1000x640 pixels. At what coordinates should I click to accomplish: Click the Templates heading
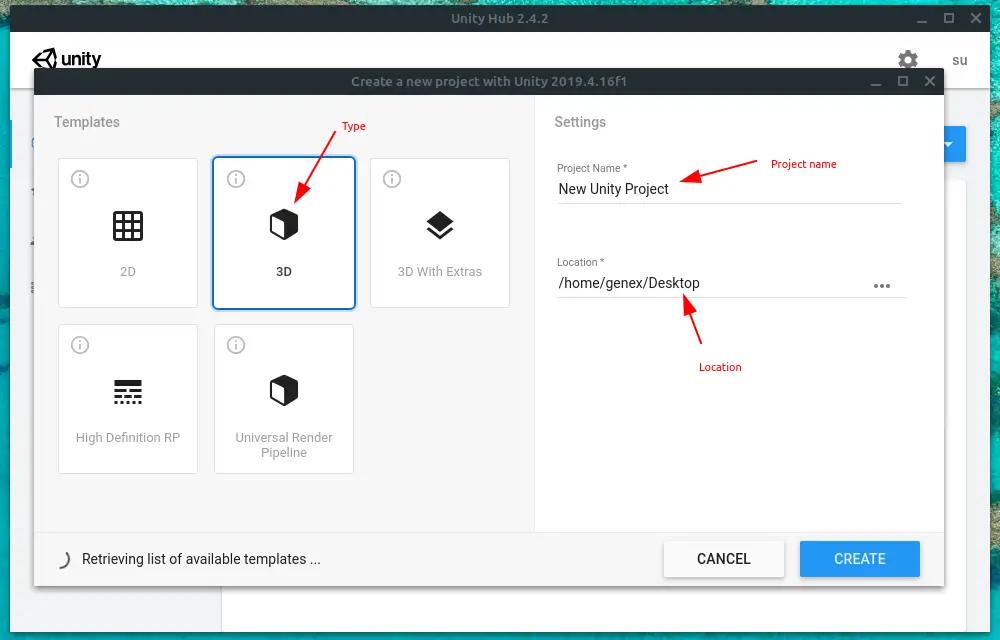(x=87, y=122)
